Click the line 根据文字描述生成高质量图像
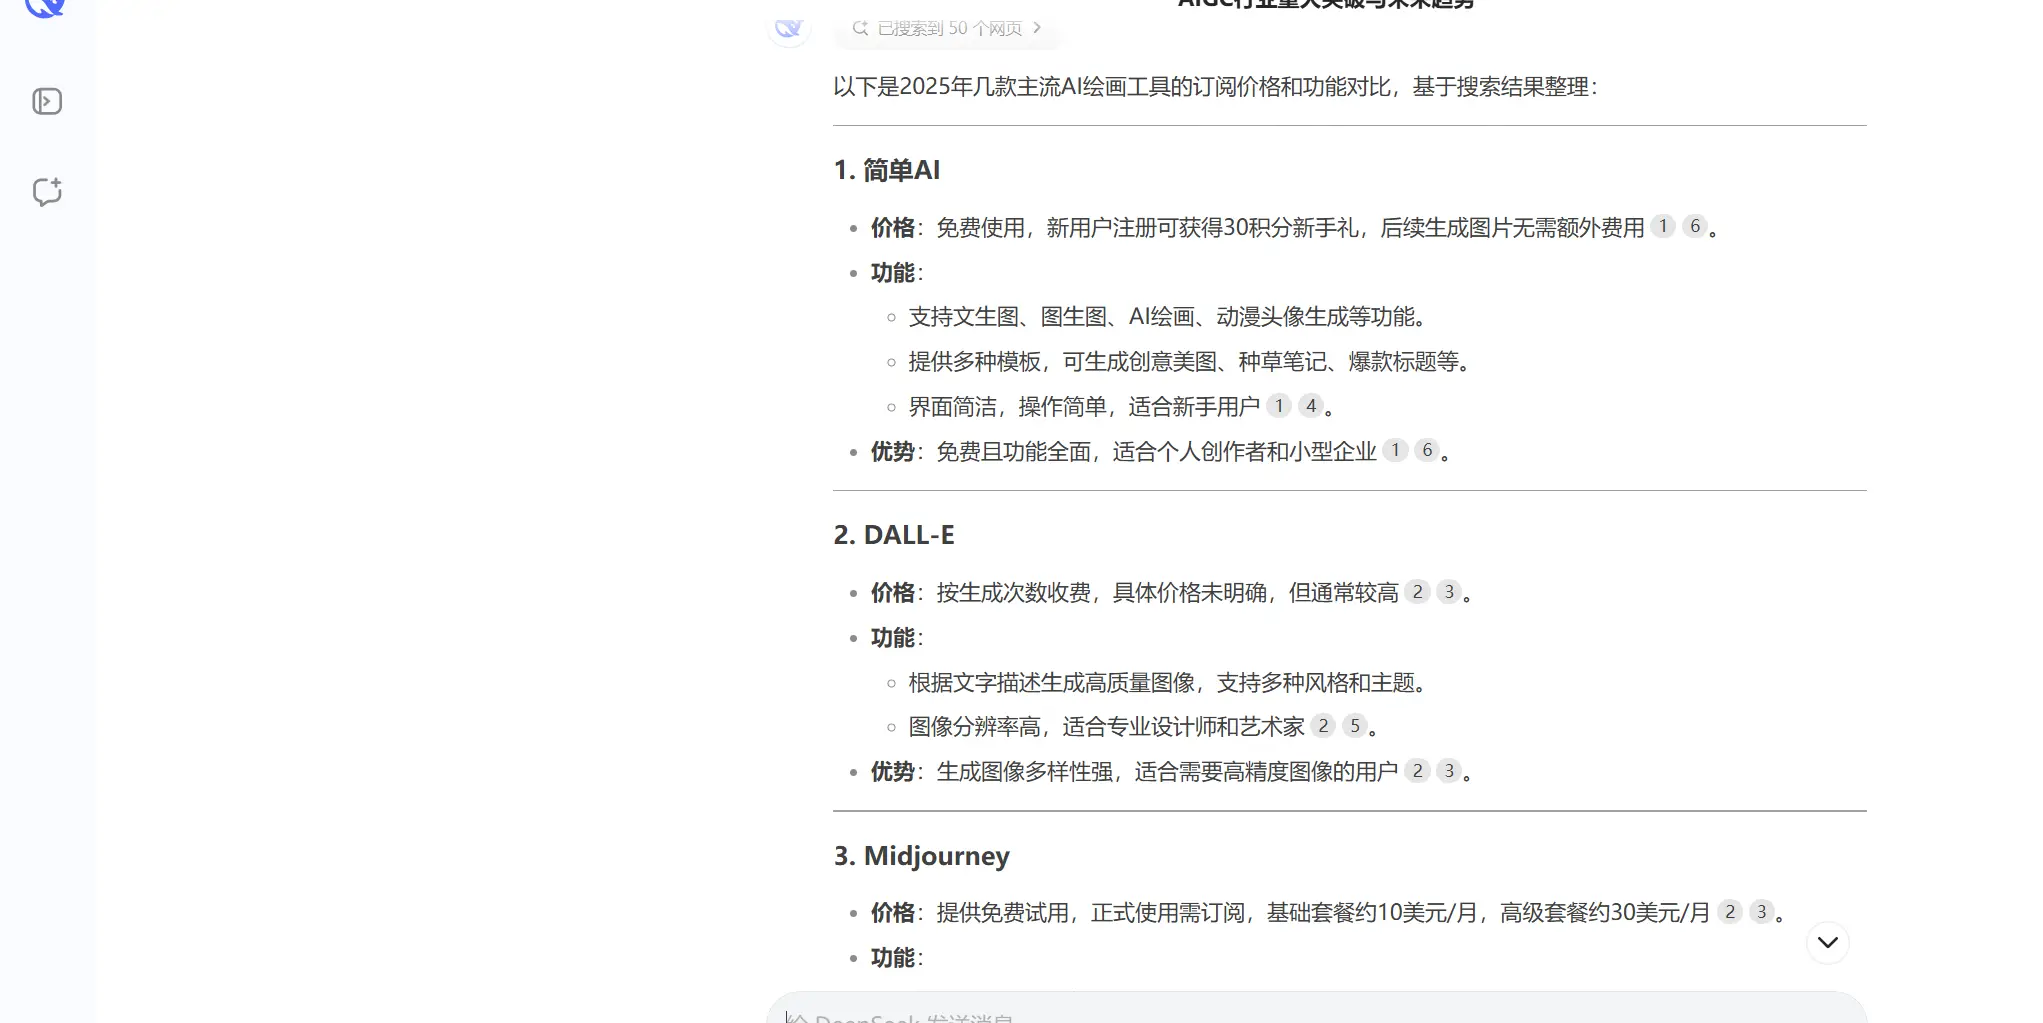This screenshot has height=1023, width=2043. 1168,683
